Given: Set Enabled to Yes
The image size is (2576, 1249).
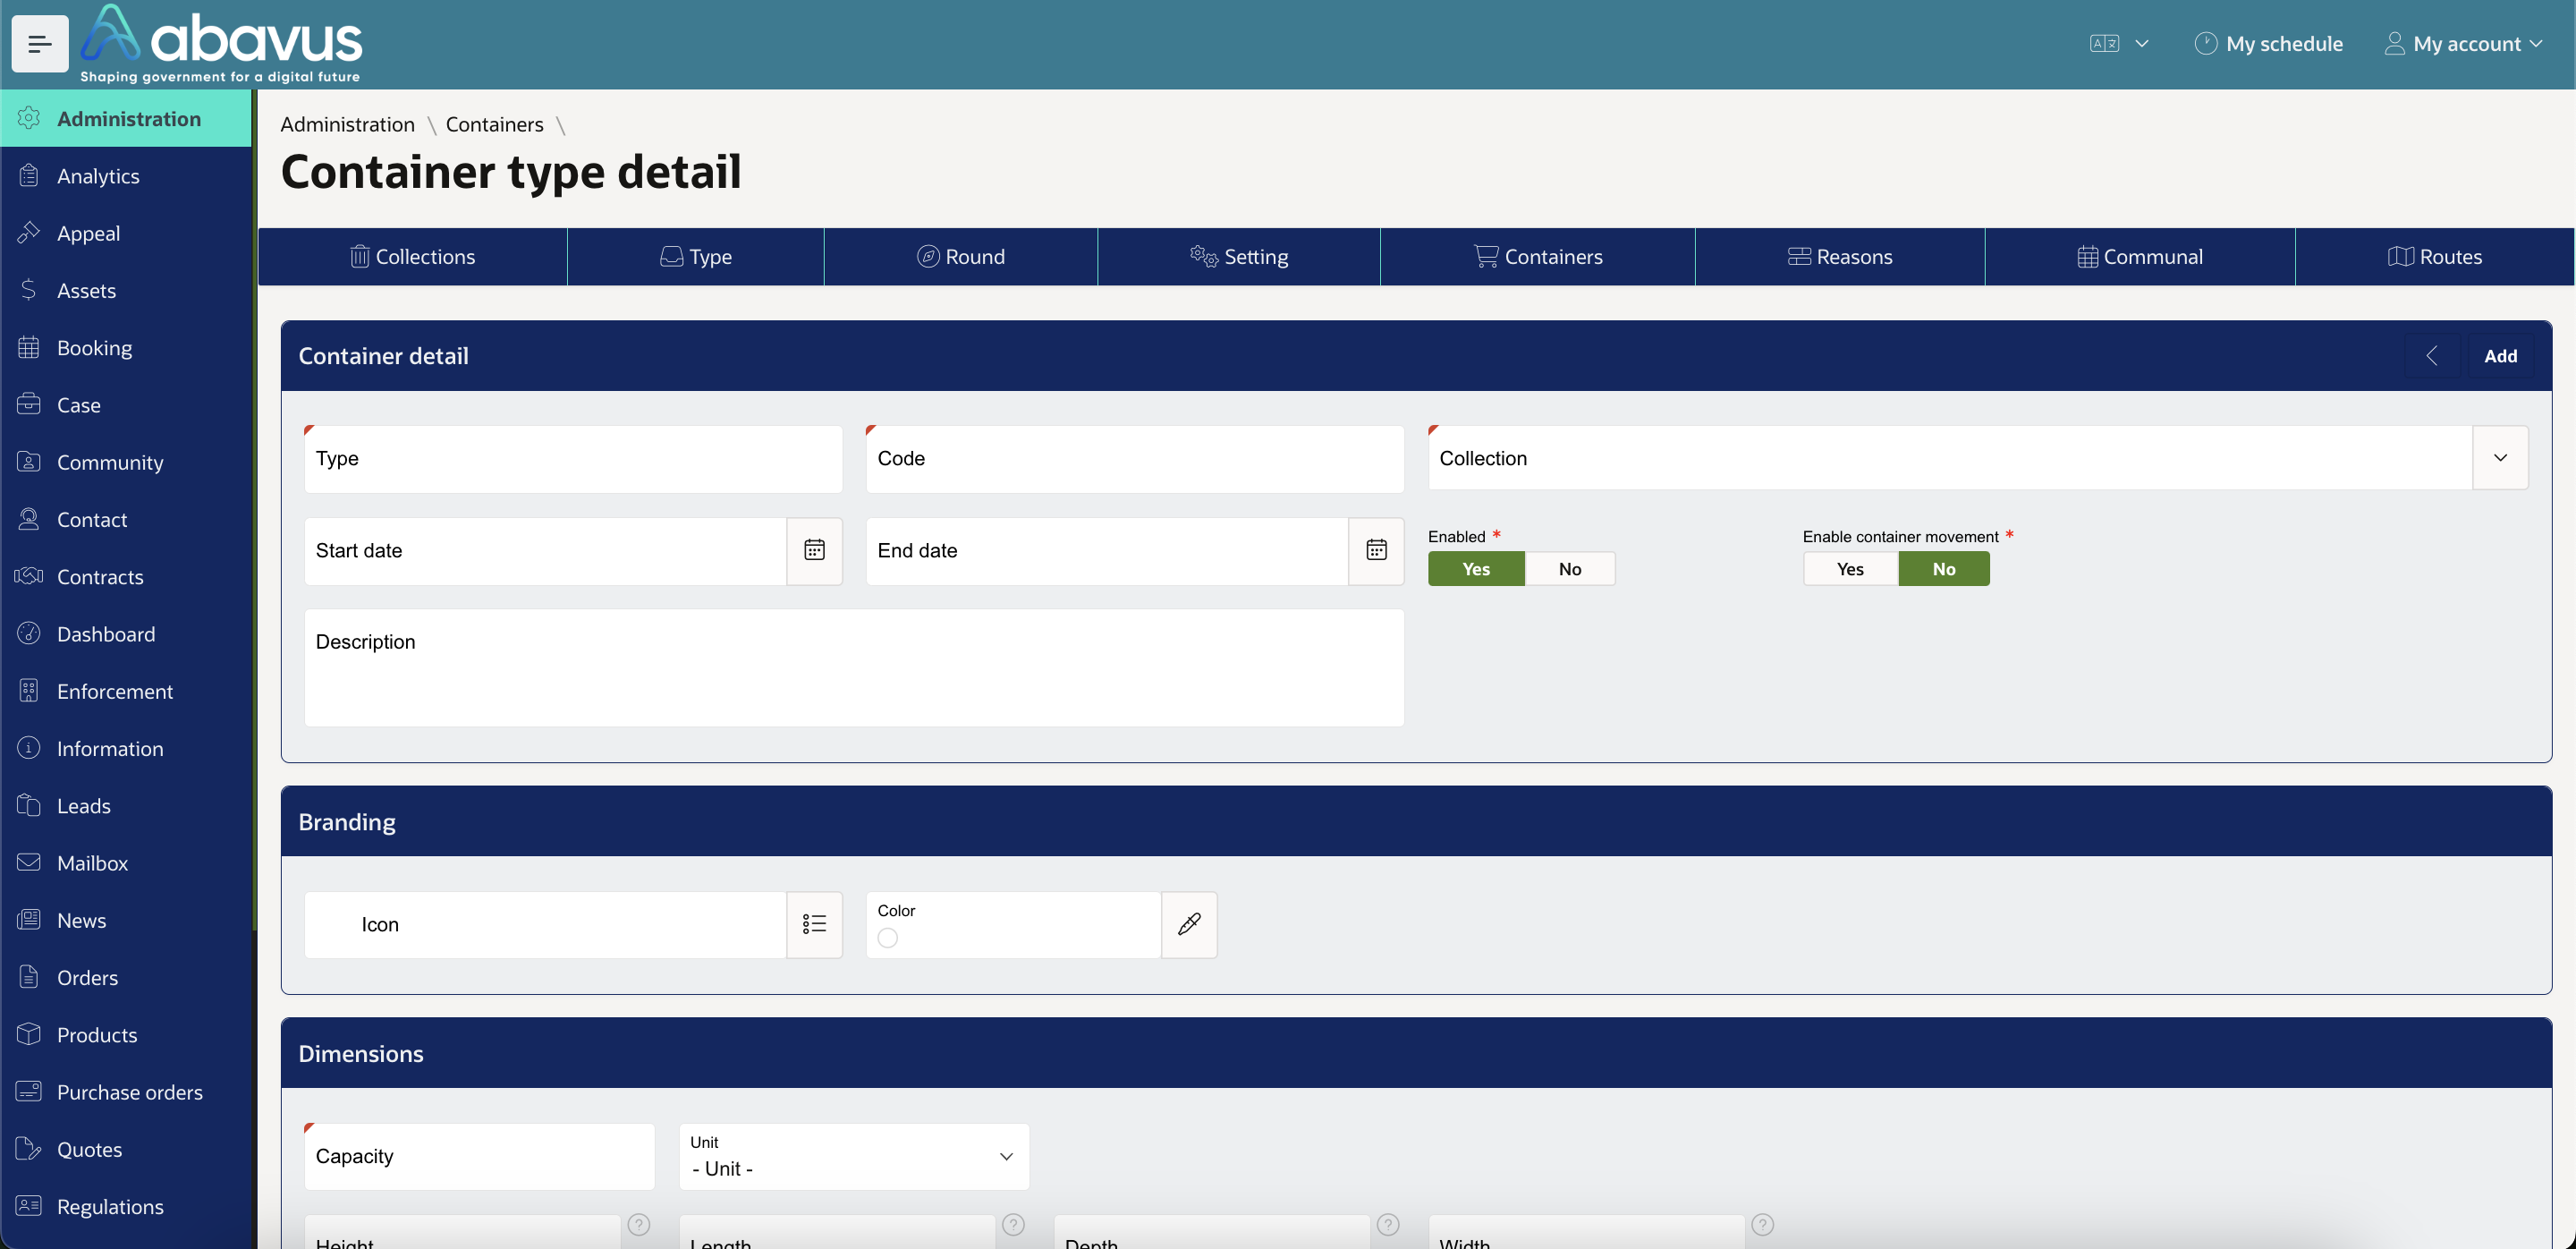Looking at the screenshot, I should (1476, 569).
